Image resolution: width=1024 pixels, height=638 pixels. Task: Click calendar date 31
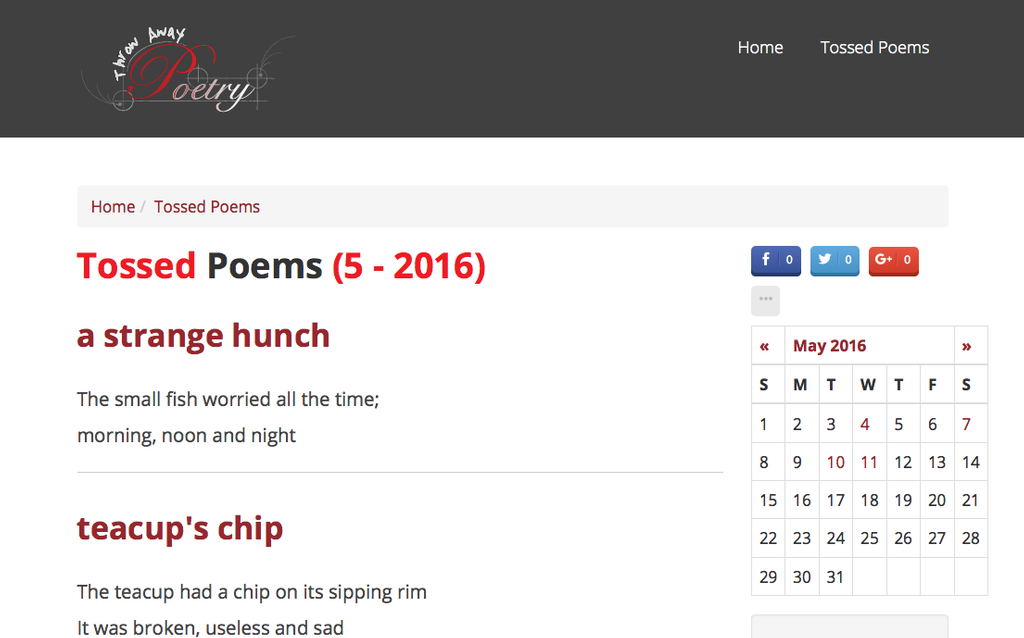pos(835,577)
